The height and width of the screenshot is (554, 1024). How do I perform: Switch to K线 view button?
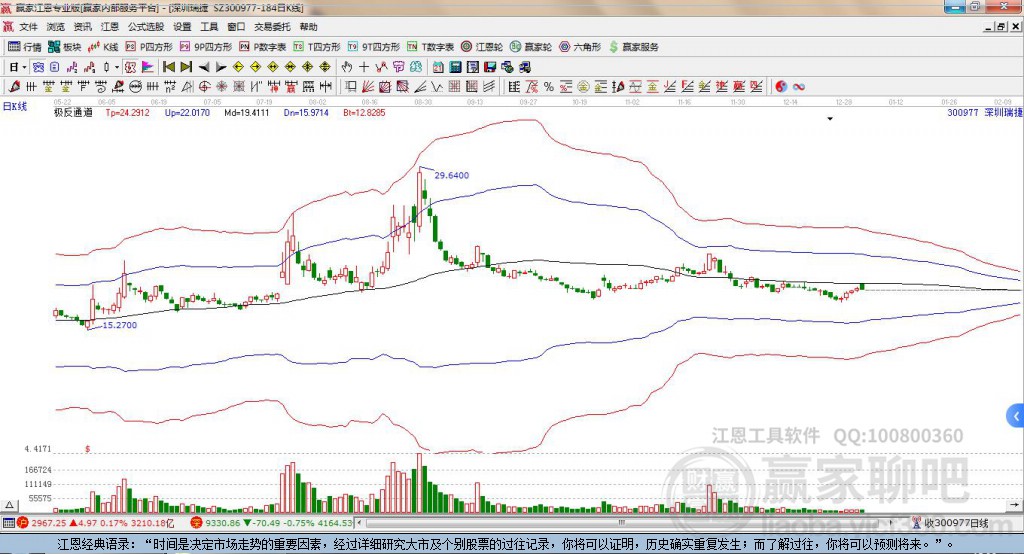point(103,47)
